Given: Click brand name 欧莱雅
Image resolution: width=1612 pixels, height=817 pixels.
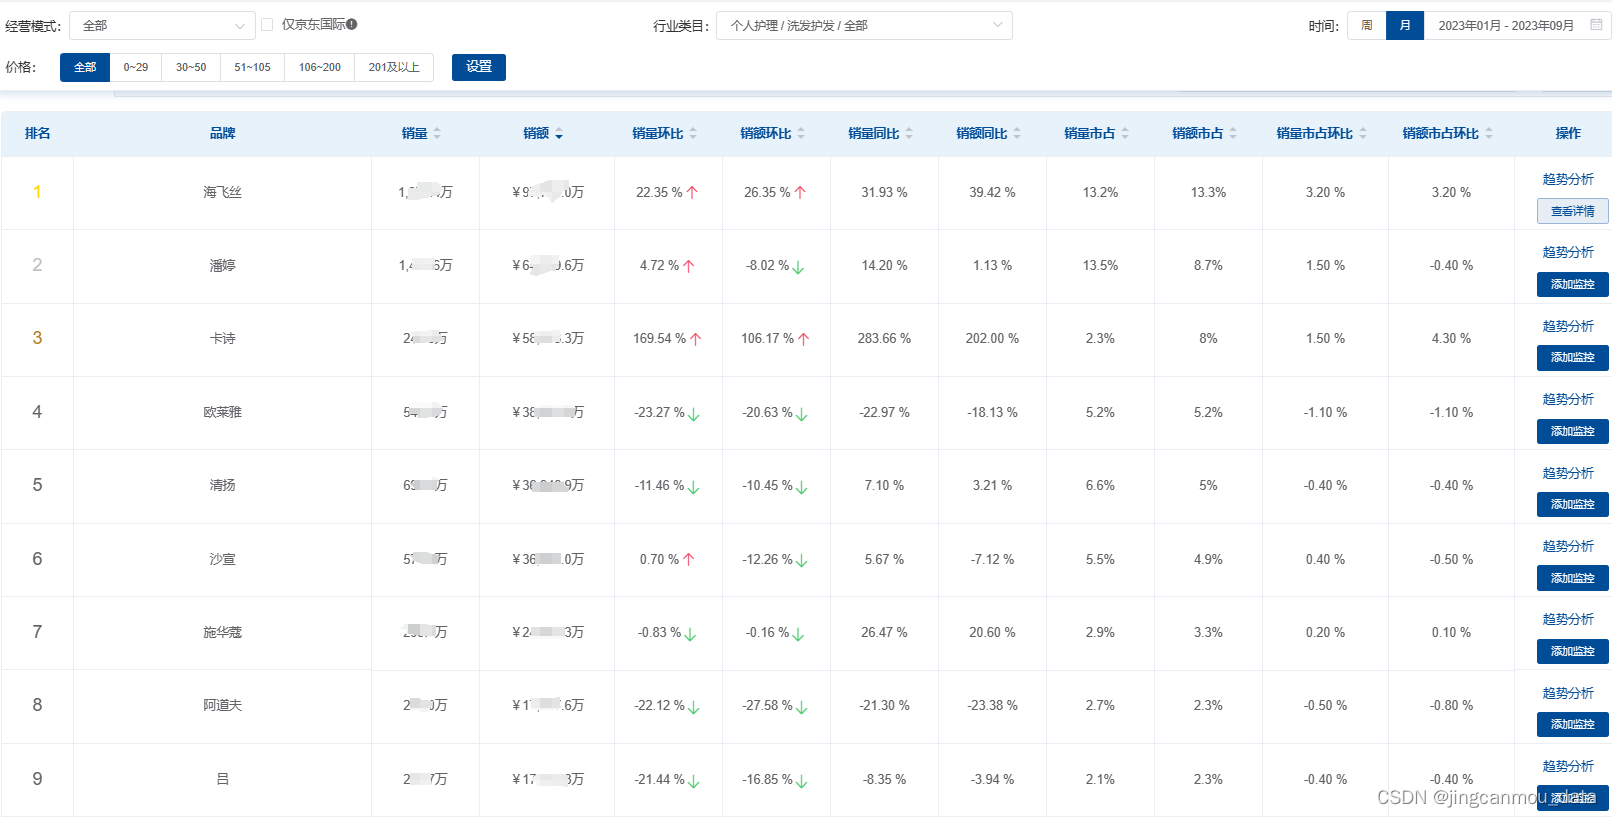Looking at the screenshot, I should (223, 412).
